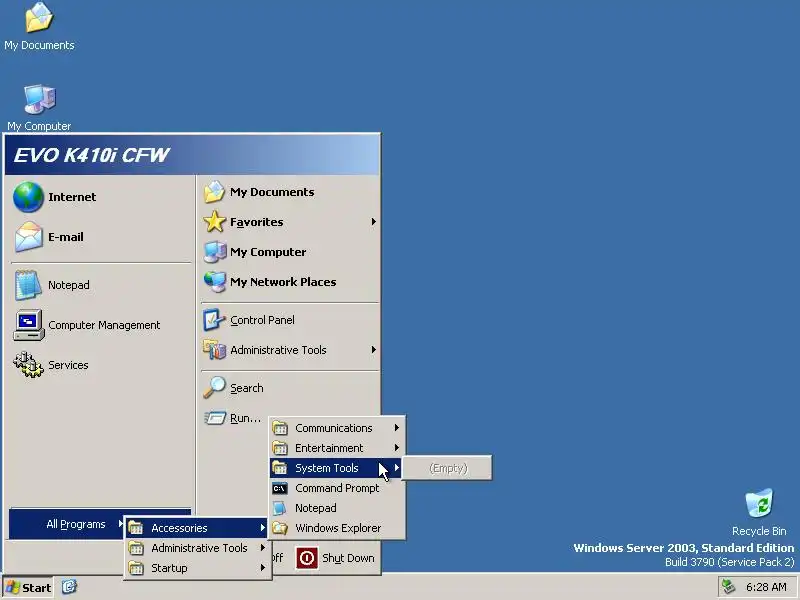Click the Administrative Tools icon in right pane
Screen dimensions: 800x600
point(214,350)
